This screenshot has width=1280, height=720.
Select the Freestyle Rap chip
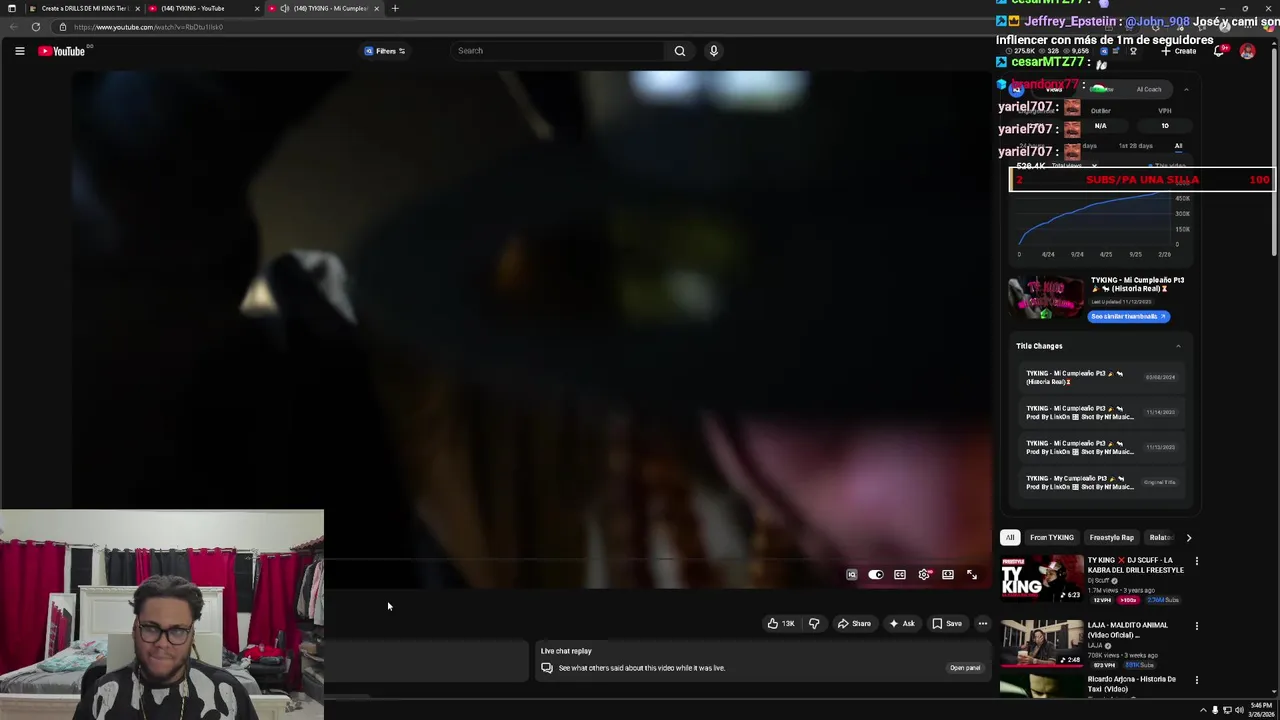1112,538
